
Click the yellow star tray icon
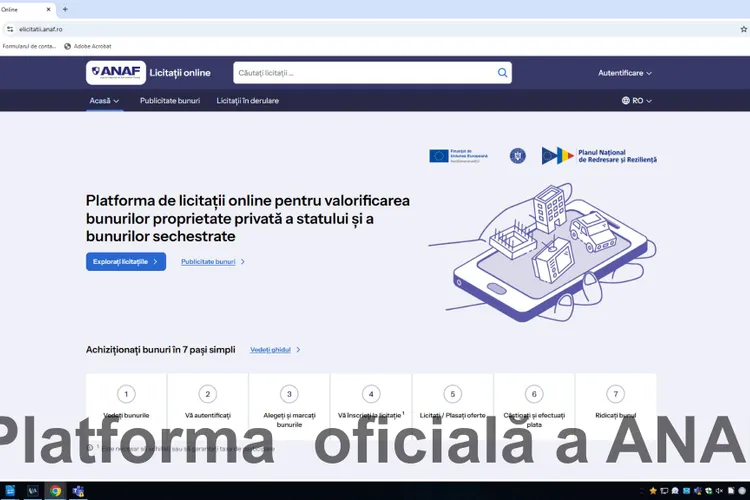pos(653,491)
